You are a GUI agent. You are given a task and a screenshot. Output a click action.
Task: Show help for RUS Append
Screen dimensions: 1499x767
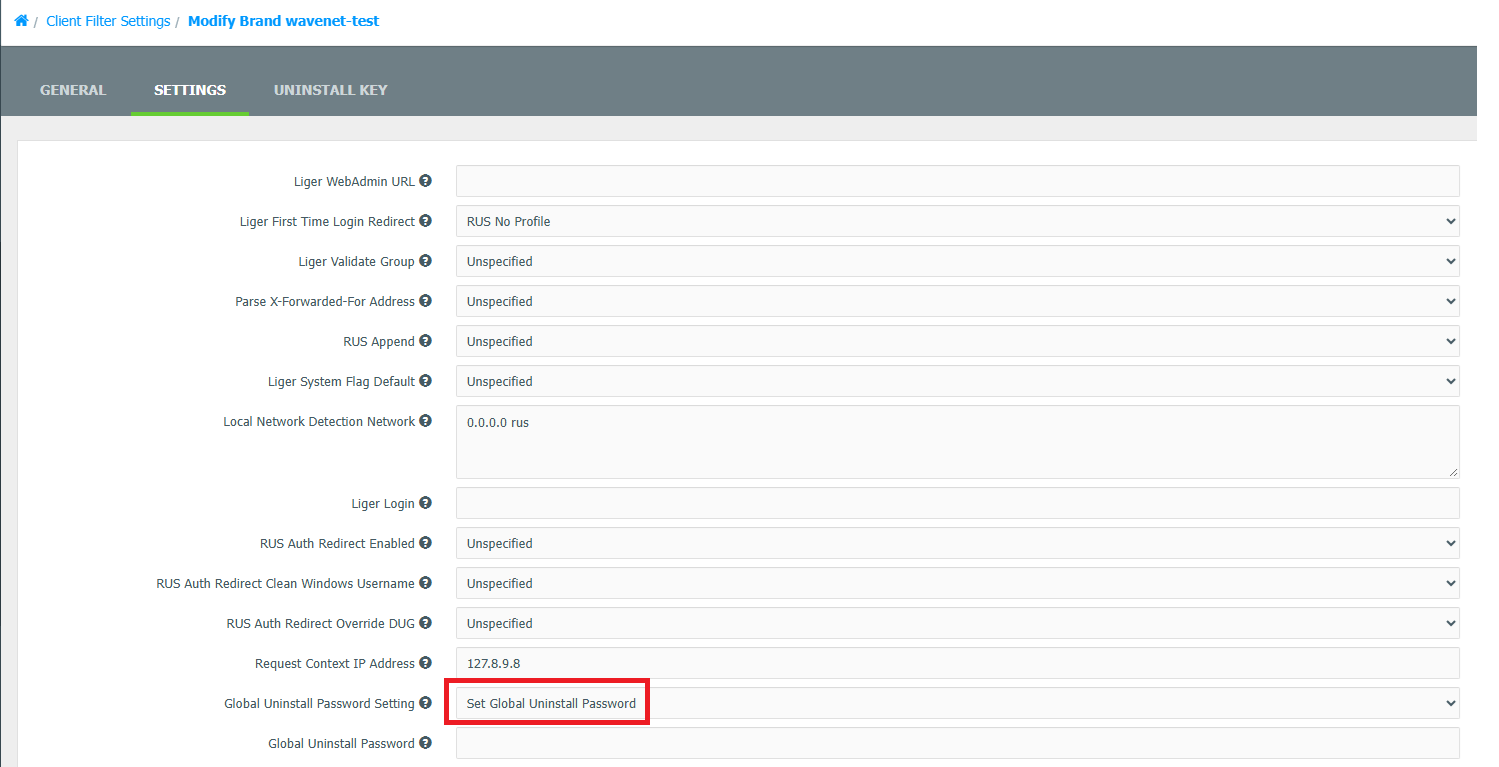(x=425, y=341)
